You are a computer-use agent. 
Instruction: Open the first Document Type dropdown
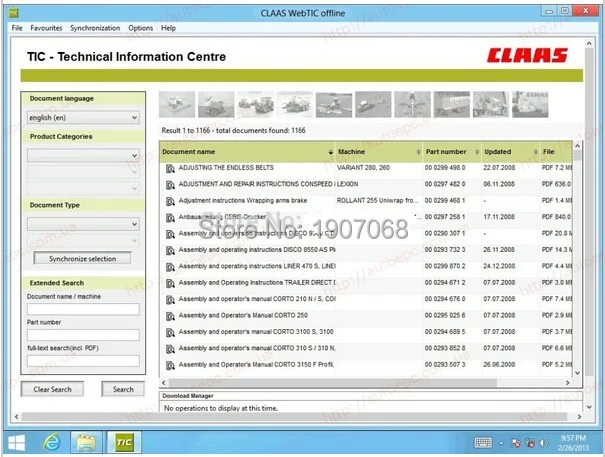(83, 224)
